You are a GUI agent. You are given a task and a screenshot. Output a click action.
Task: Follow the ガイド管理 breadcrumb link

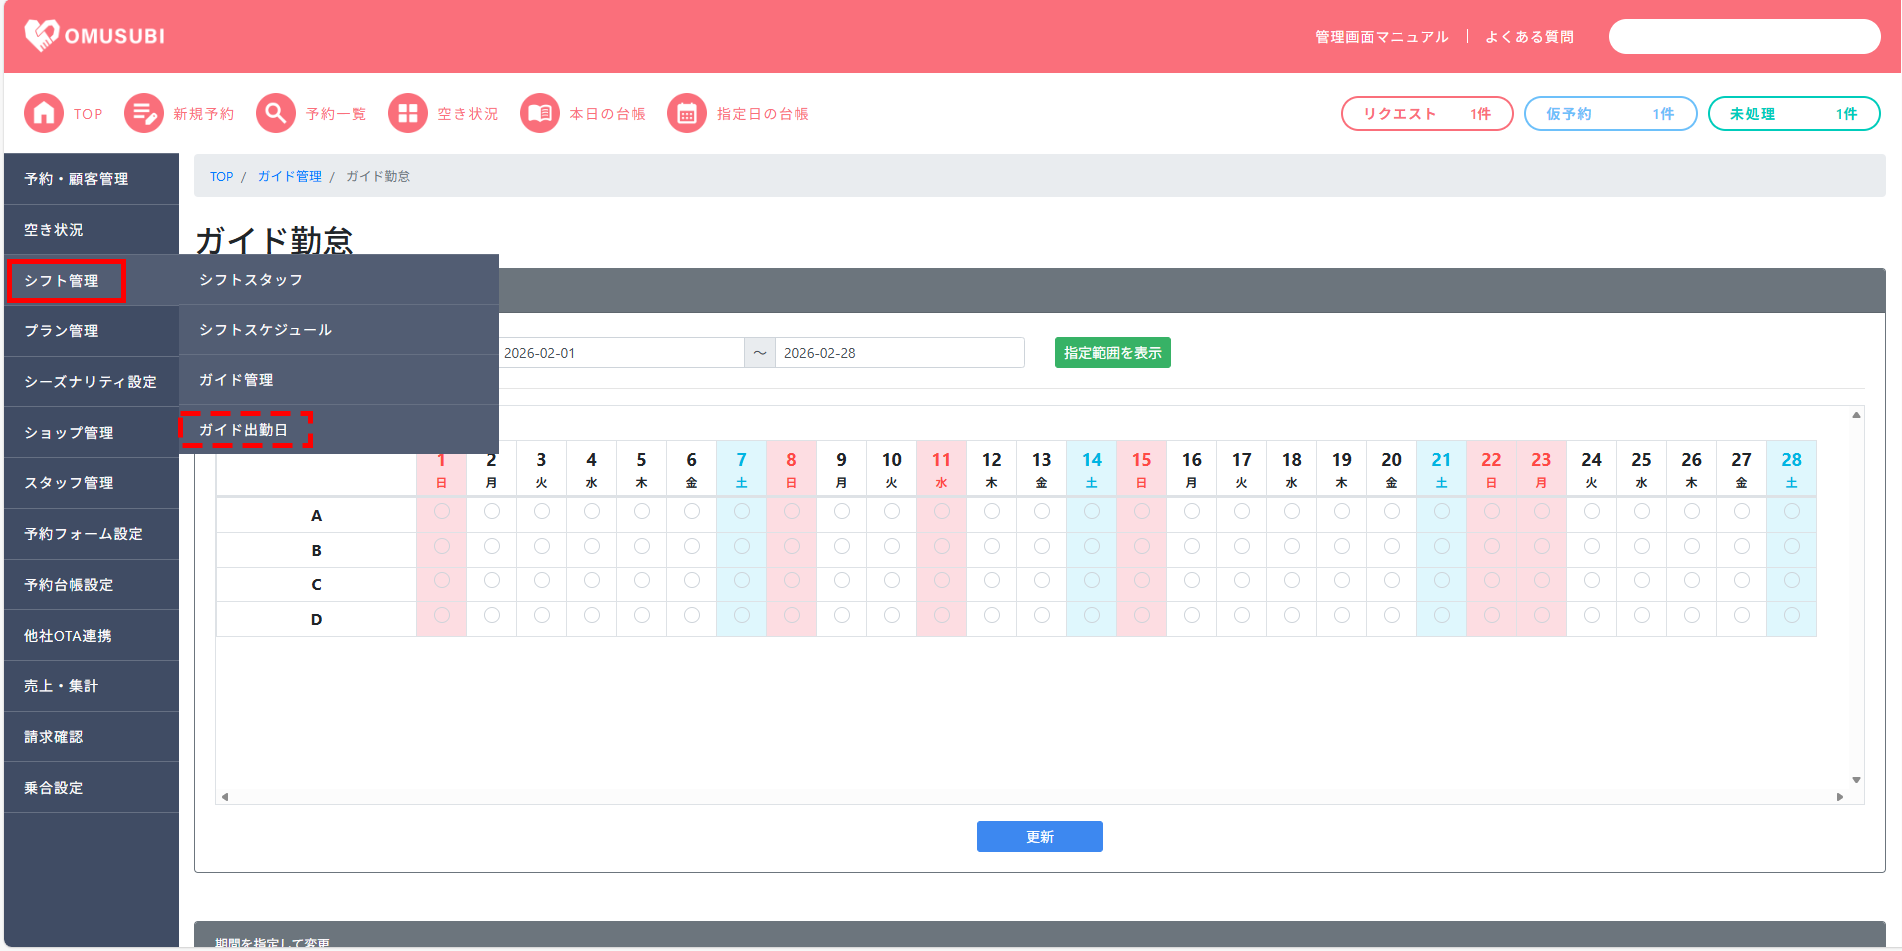[x=289, y=177]
